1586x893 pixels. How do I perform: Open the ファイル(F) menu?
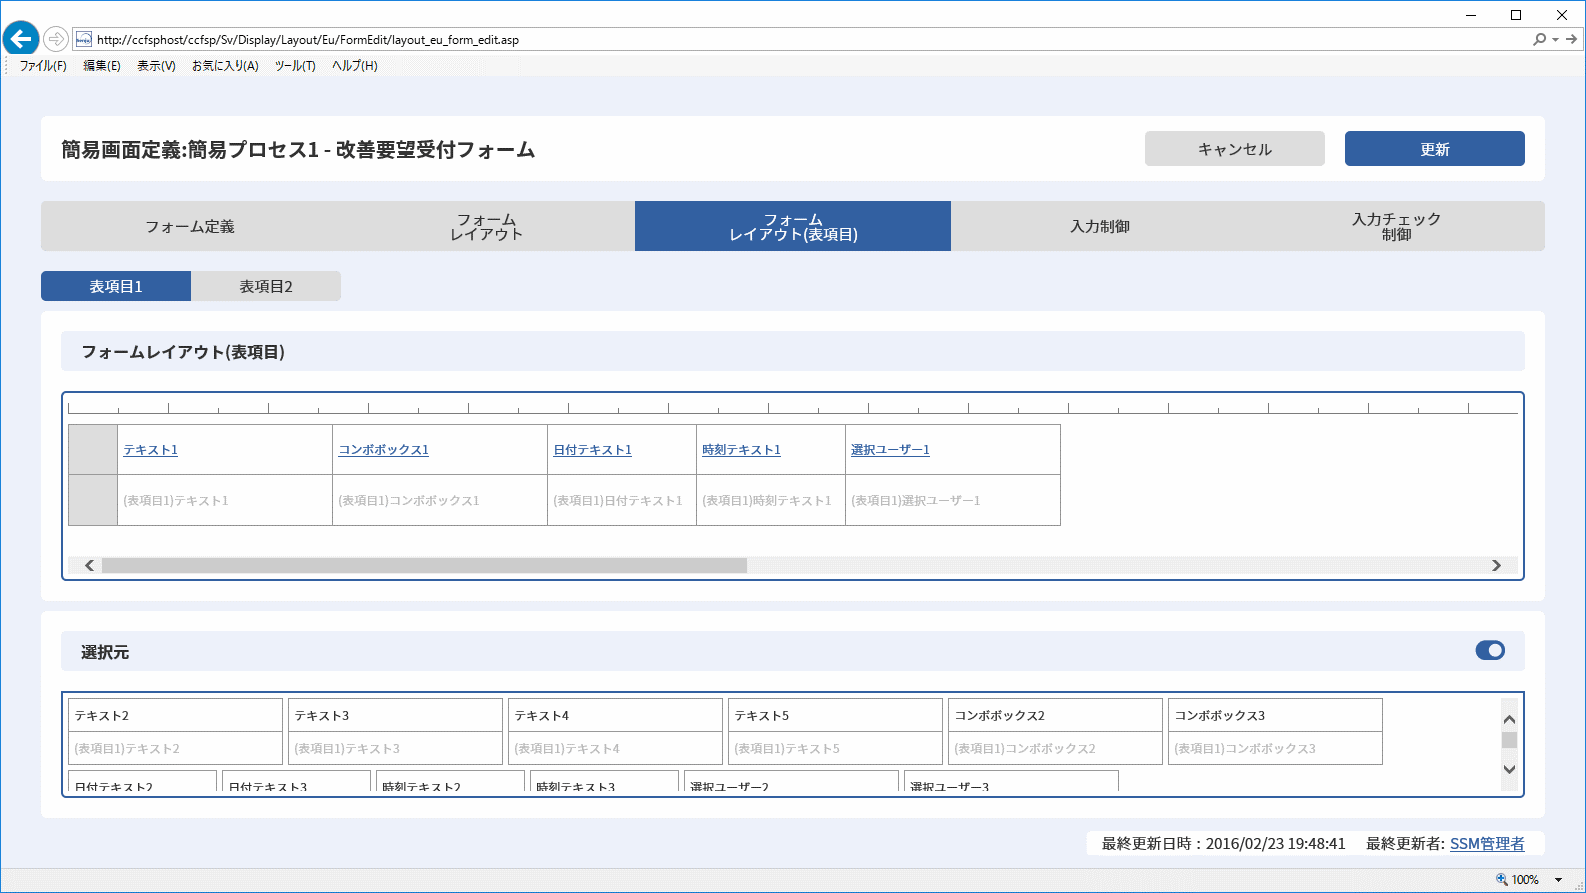43,66
